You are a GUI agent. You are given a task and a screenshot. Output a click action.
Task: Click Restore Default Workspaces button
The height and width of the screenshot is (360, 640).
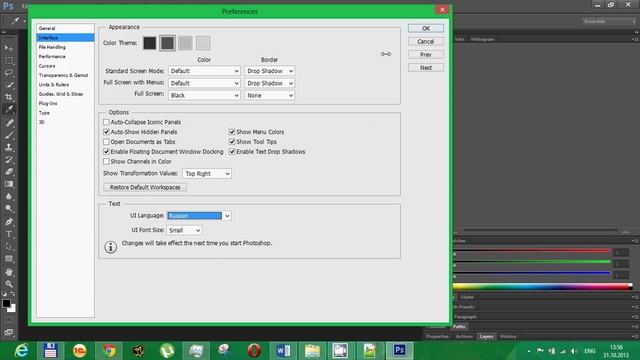(x=145, y=187)
